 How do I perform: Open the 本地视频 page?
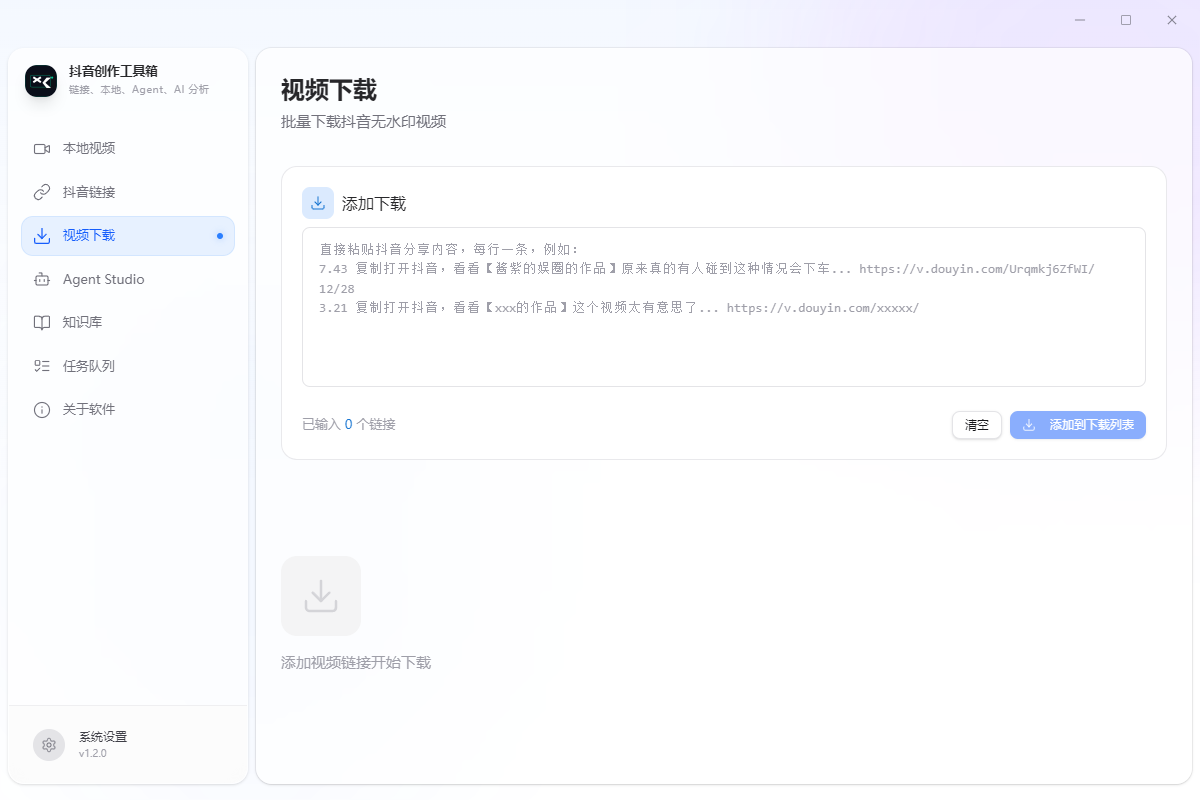tap(128, 148)
